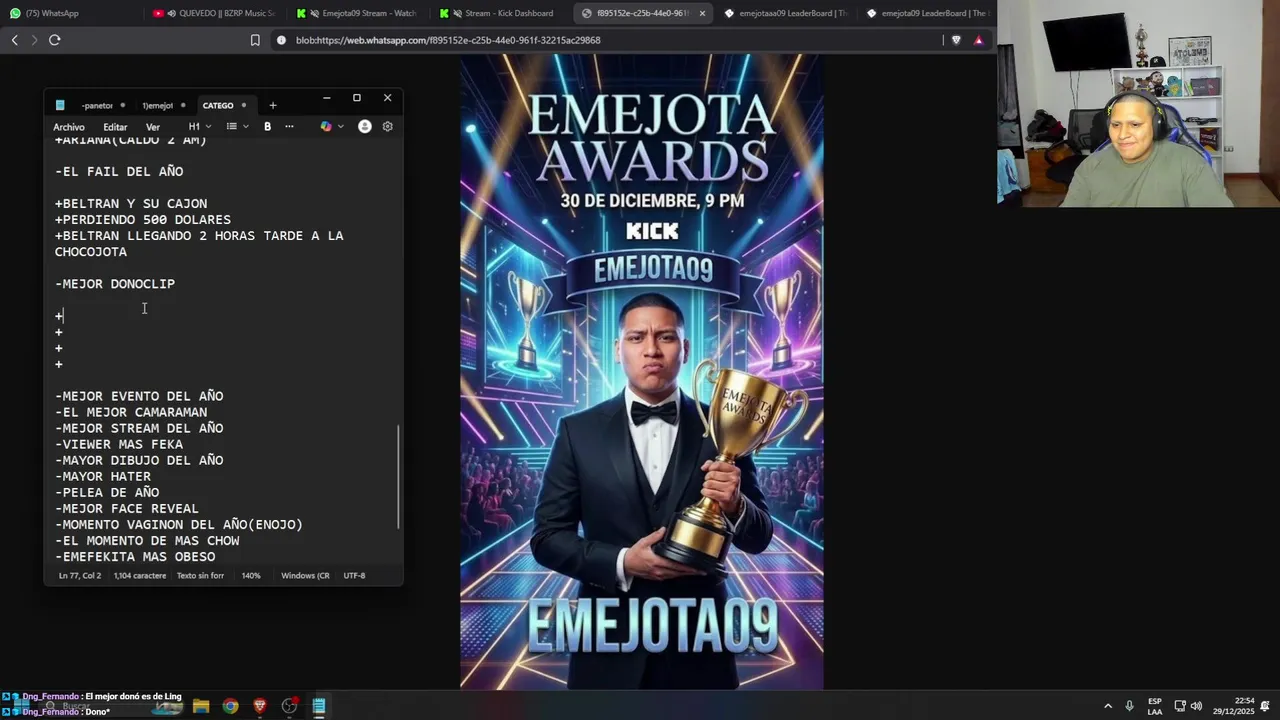Image resolution: width=1280 pixels, height=720 pixels.
Task: Reload the browser page
Action: pos(55,40)
